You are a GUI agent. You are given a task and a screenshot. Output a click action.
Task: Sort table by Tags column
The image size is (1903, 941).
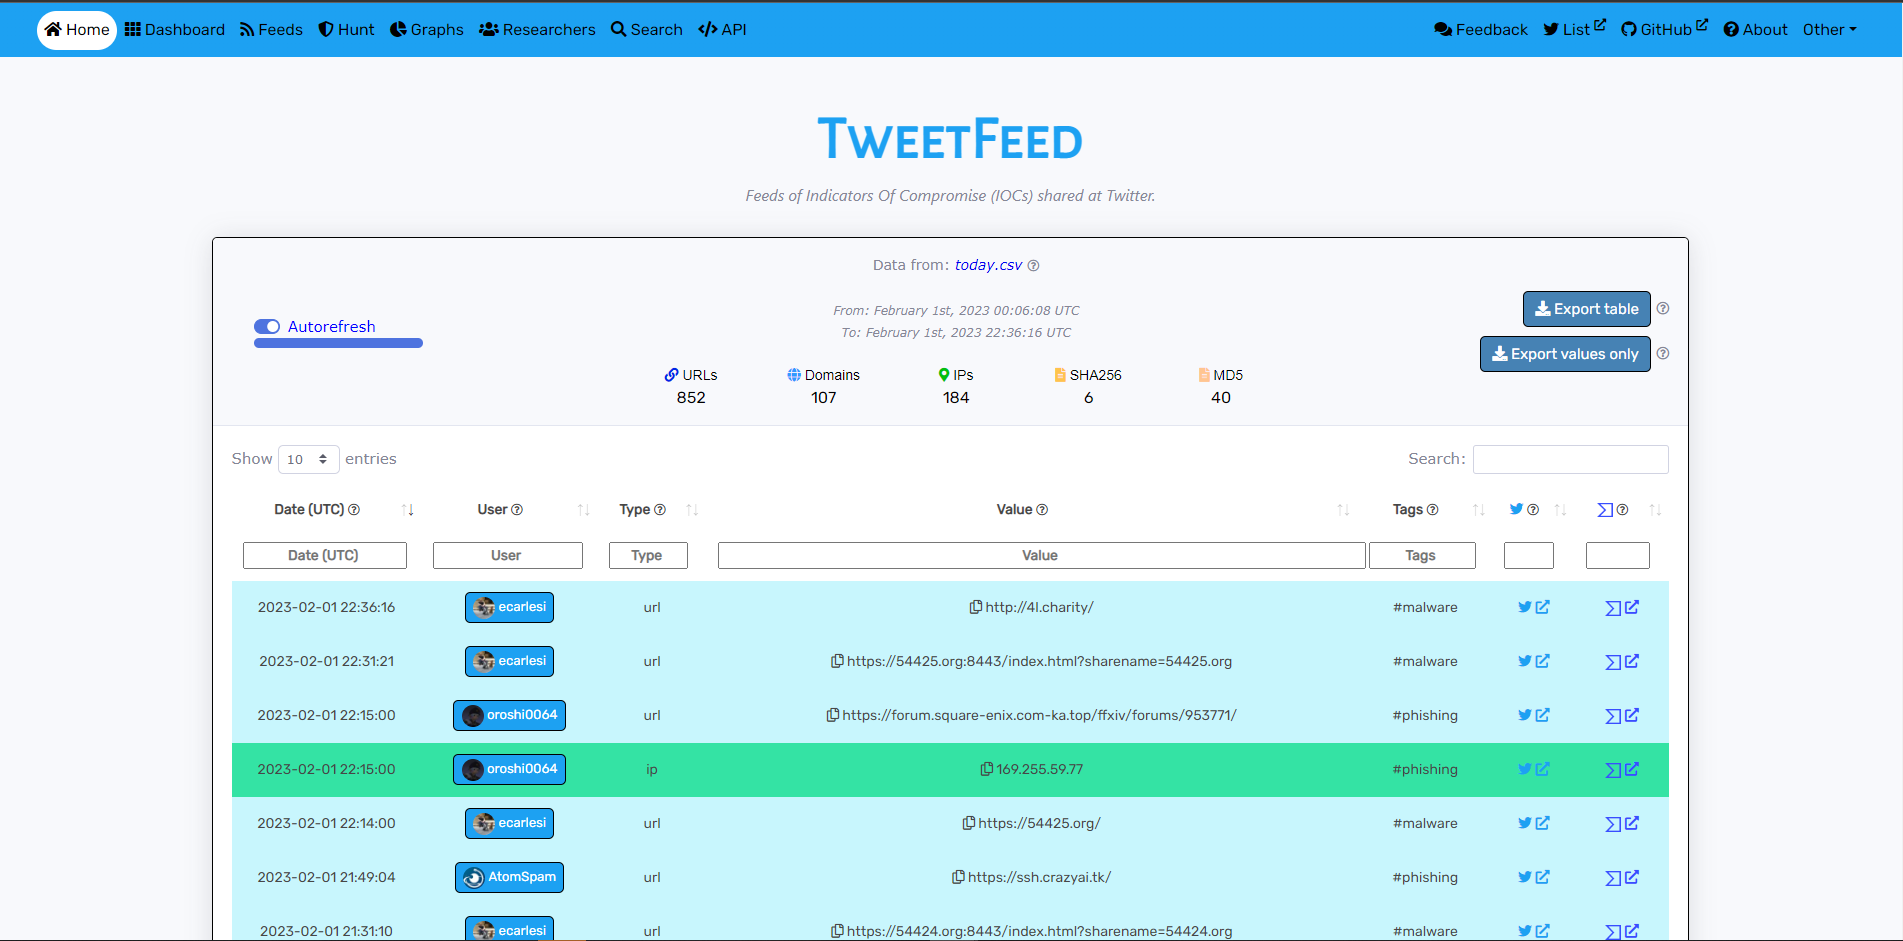(1478, 510)
